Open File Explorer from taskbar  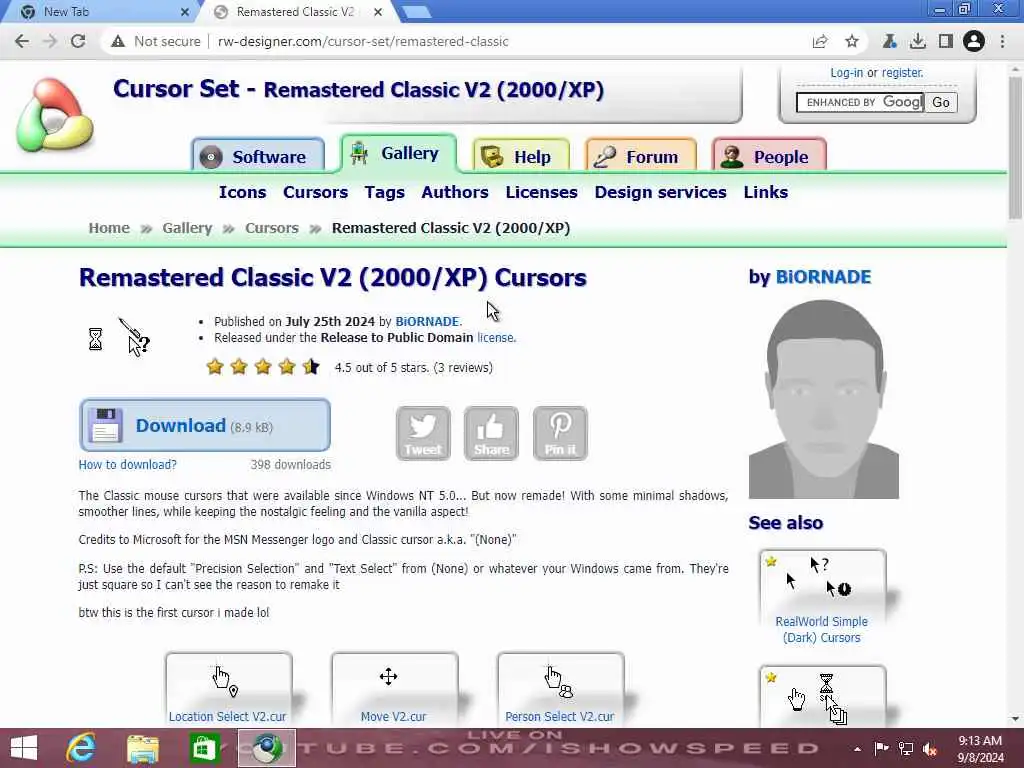click(x=143, y=748)
